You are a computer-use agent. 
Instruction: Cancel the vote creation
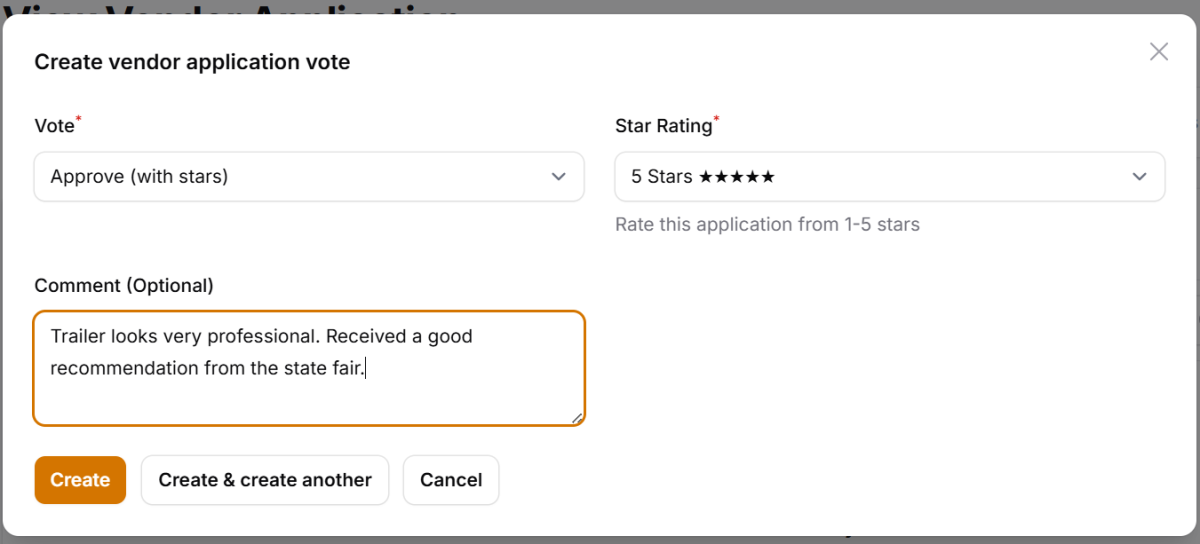point(451,480)
